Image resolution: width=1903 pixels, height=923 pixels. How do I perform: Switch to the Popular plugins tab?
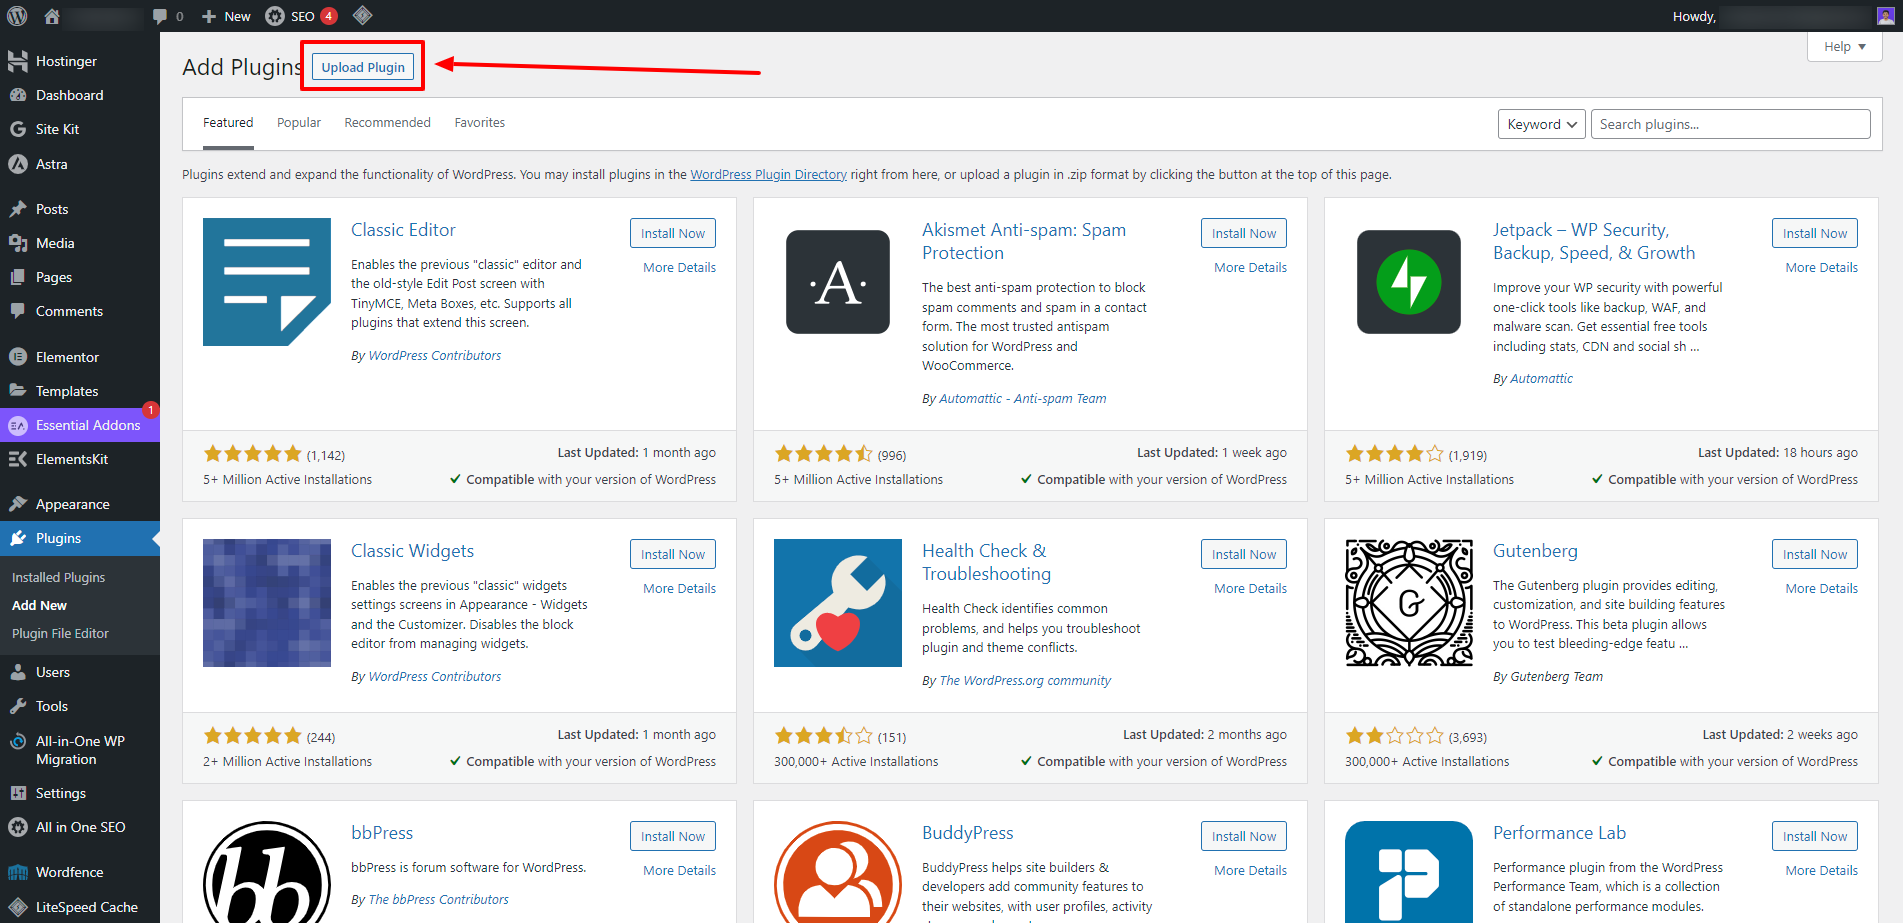[299, 123]
